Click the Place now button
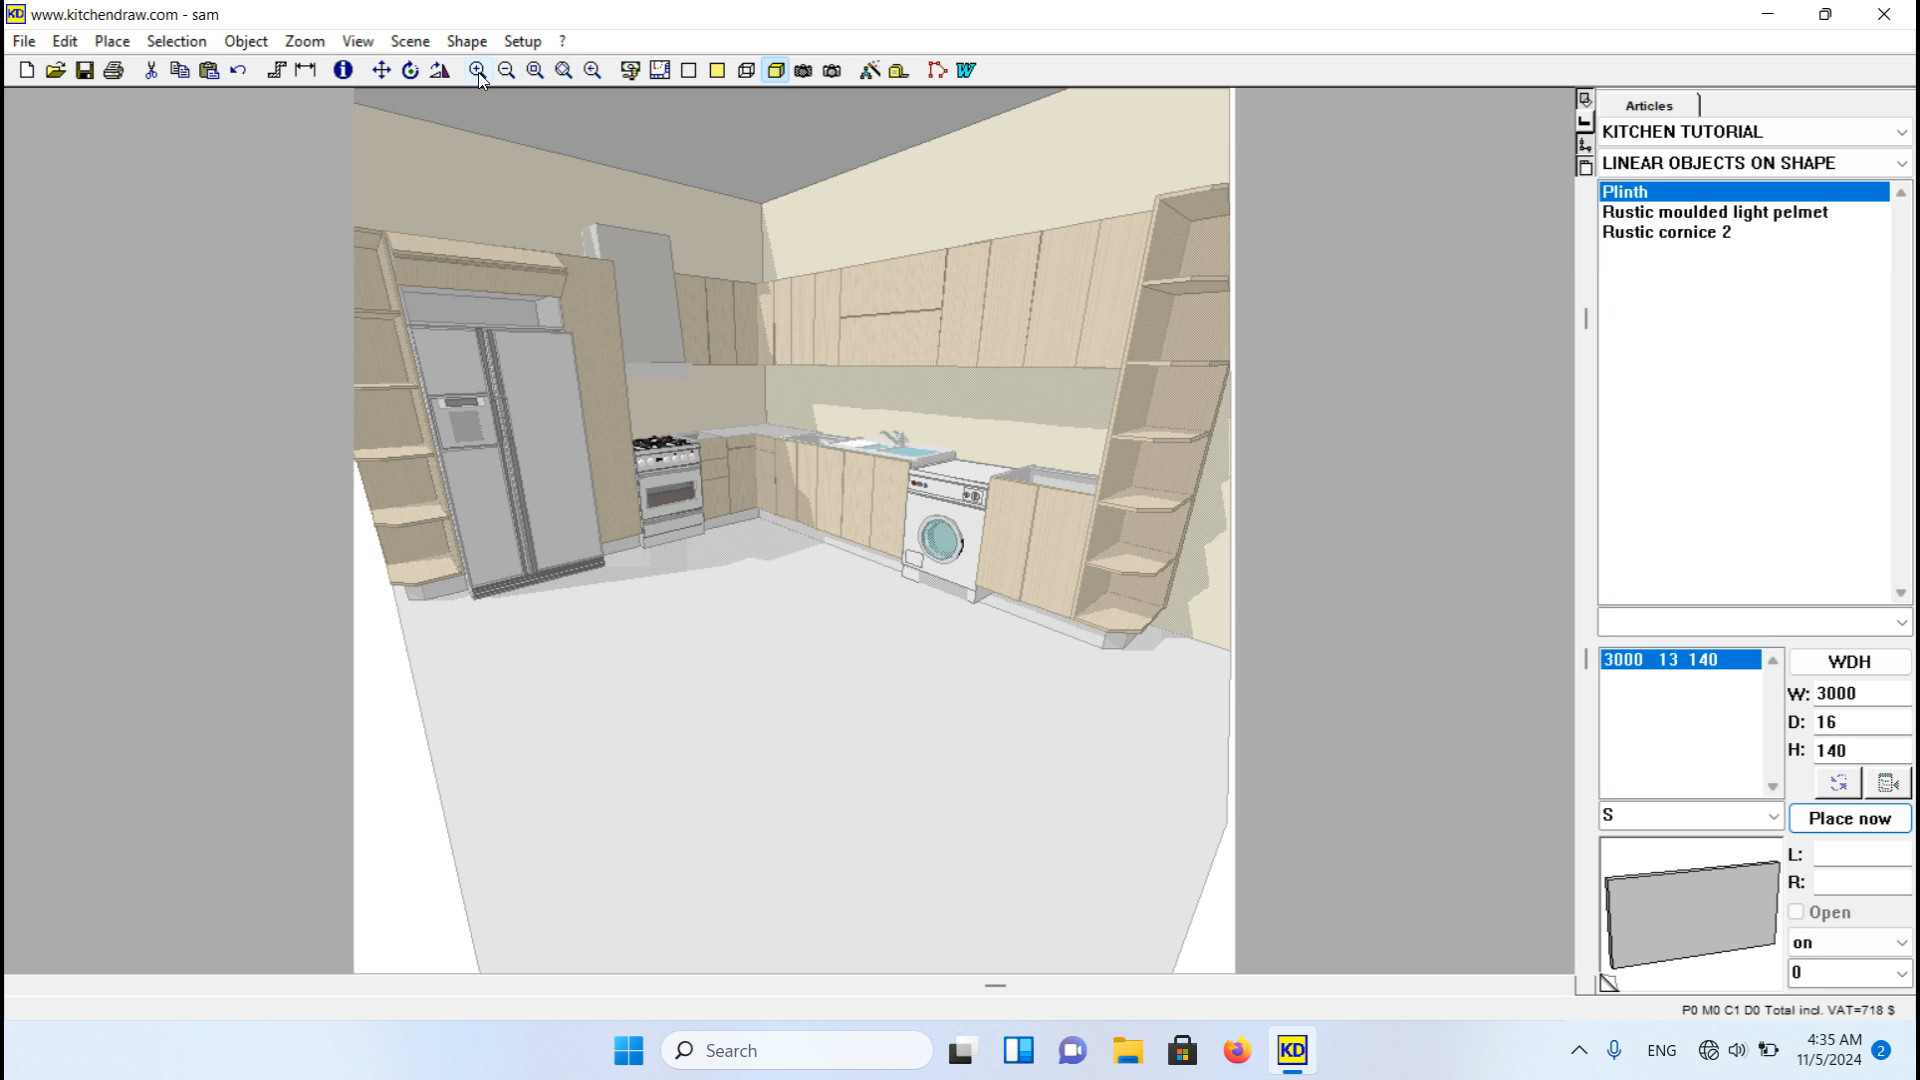The width and height of the screenshot is (1920, 1080). point(1849,818)
